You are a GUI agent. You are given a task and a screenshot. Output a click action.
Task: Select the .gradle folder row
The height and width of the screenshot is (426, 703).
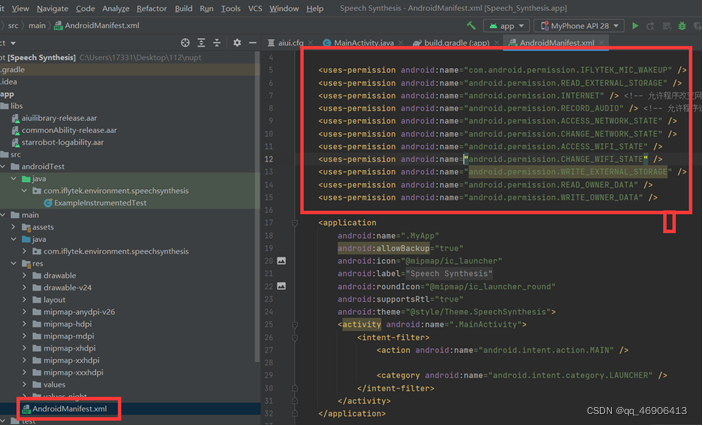(x=130, y=70)
